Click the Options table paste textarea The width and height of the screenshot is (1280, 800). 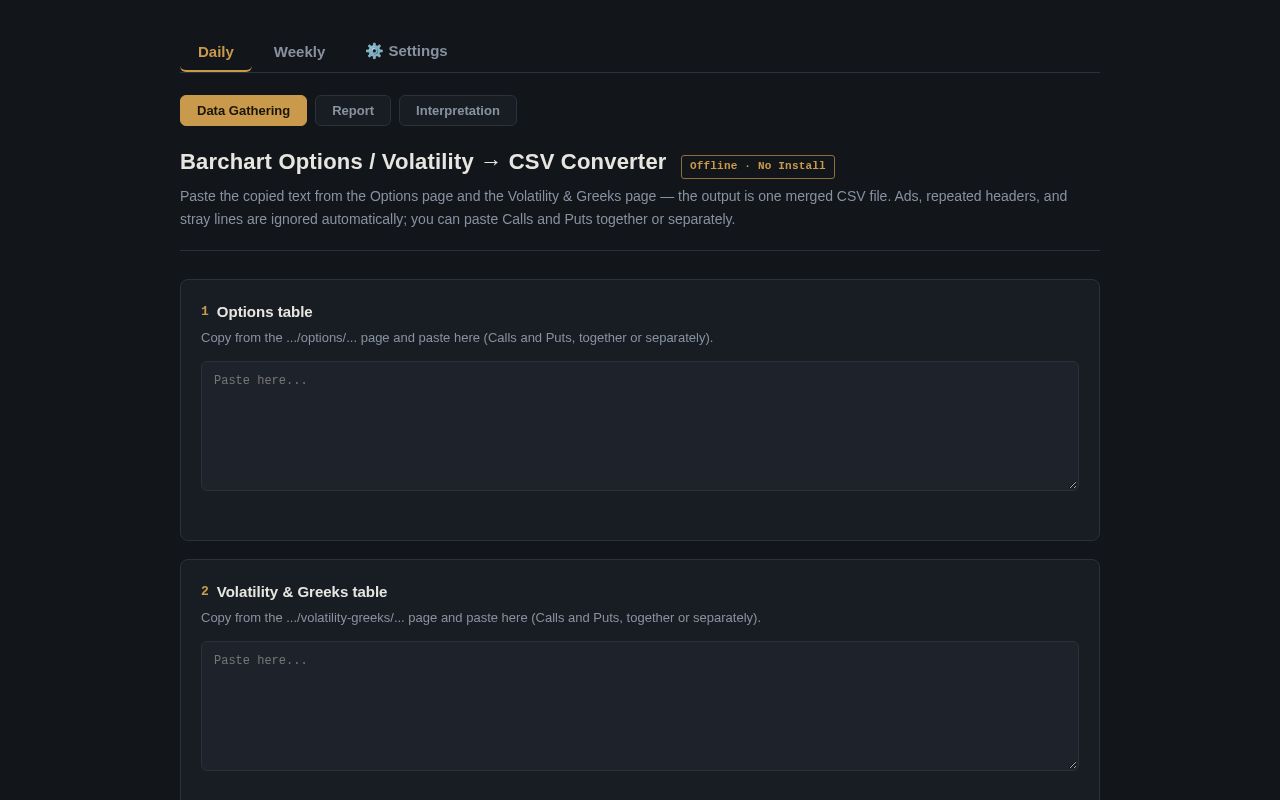tap(640, 426)
